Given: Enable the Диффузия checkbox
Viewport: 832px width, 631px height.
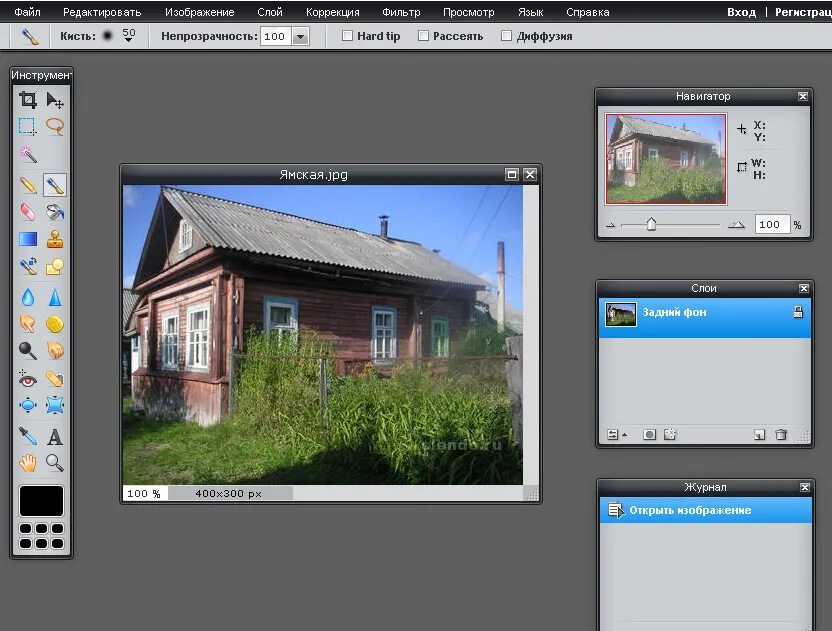Looking at the screenshot, I should (x=507, y=35).
